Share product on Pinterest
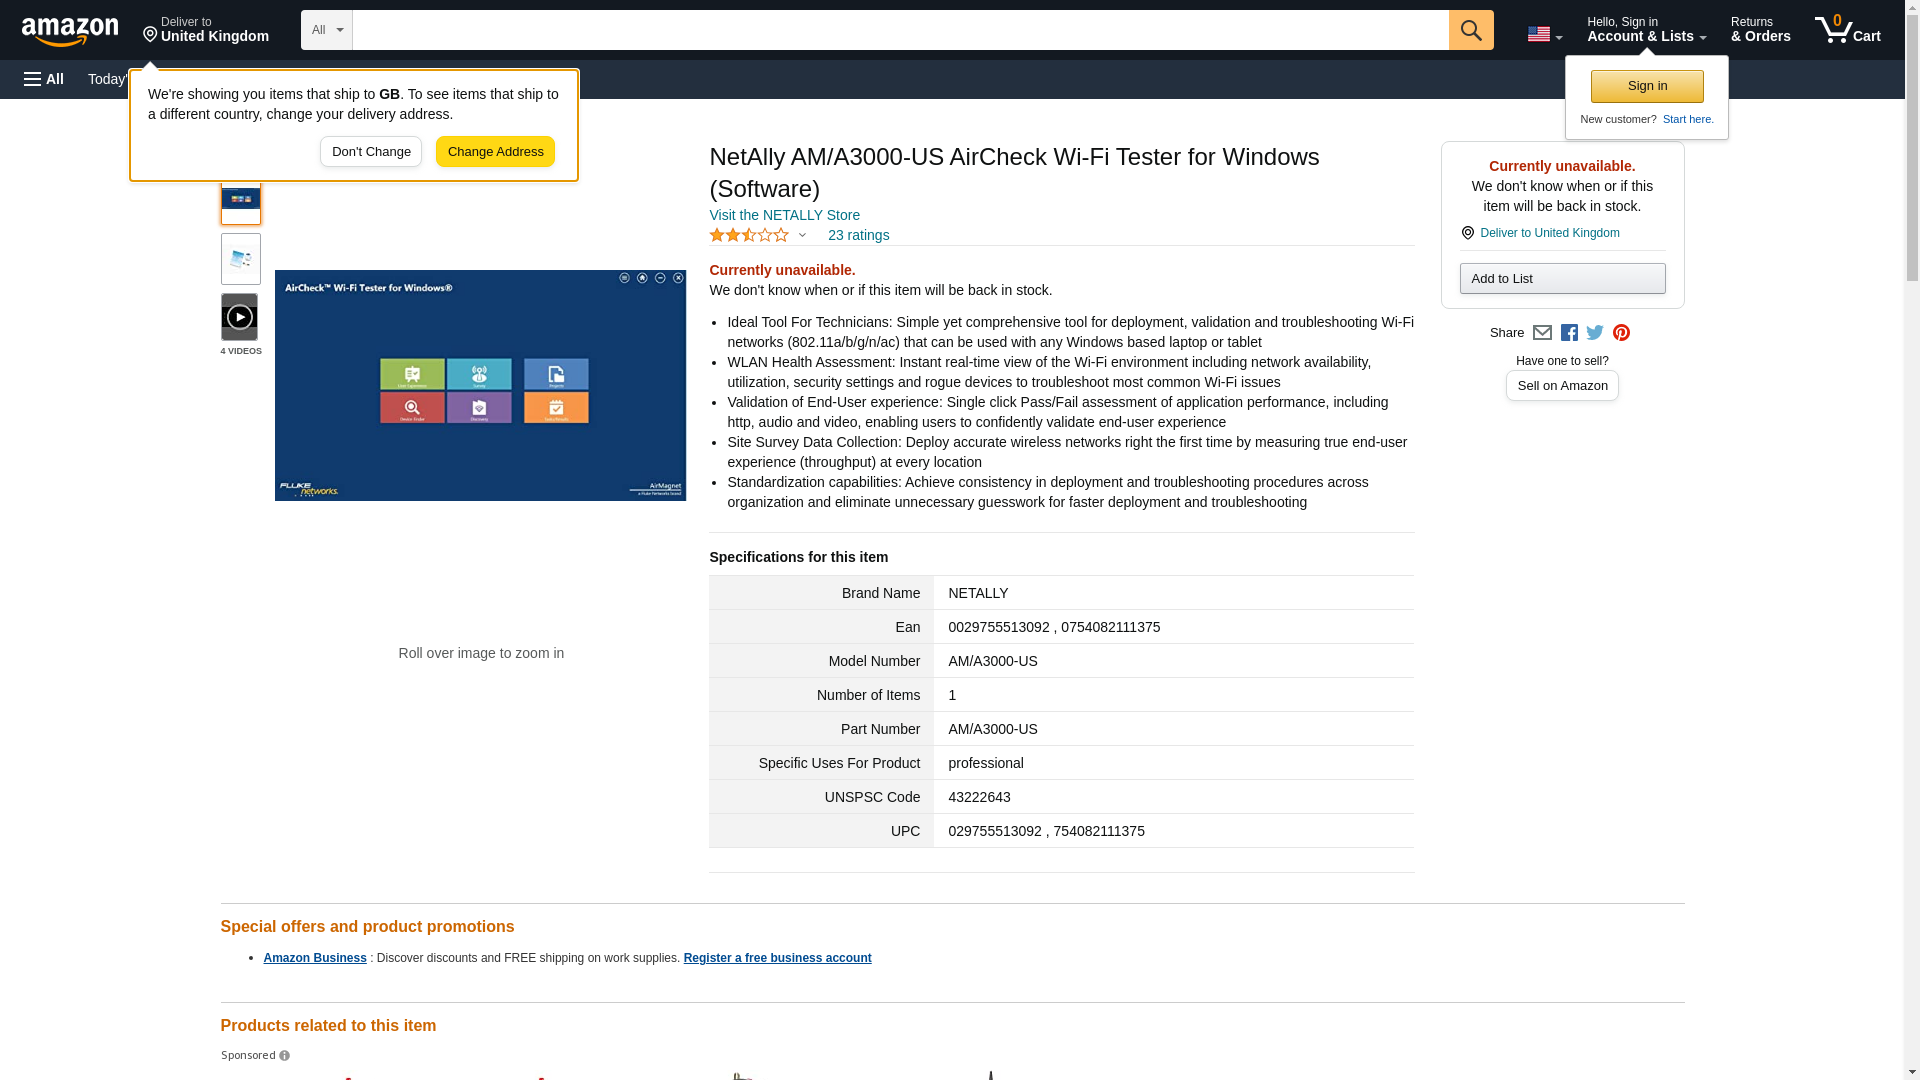Image resolution: width=1920 pixels, height=1080 pixels. click(1621, 333)
